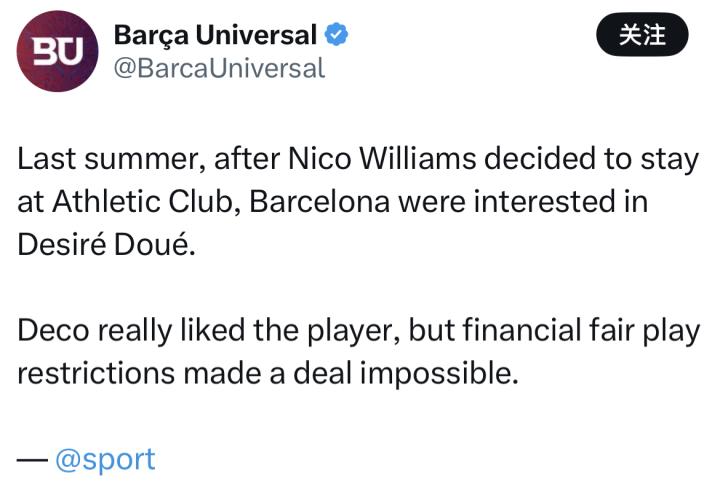Viewport: 720px width, 489px height.
Task: Open the @sport mention link
Action: (x=105, y=459)
